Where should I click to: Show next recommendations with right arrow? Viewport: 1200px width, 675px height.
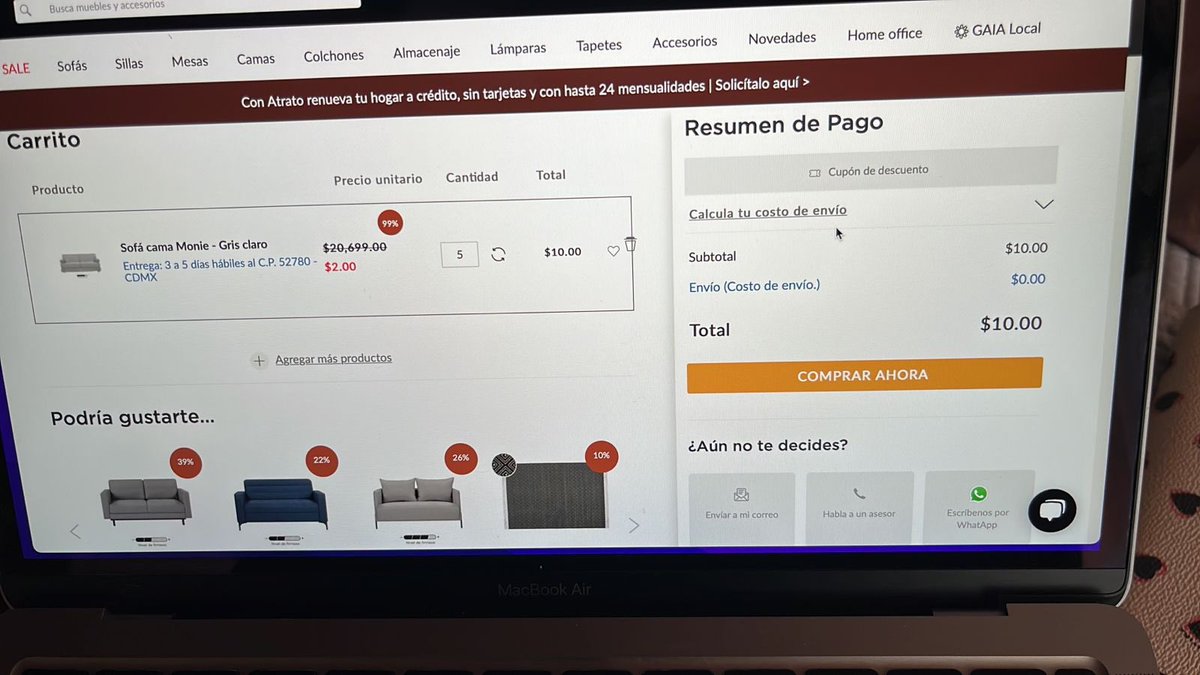pos(633,525)
